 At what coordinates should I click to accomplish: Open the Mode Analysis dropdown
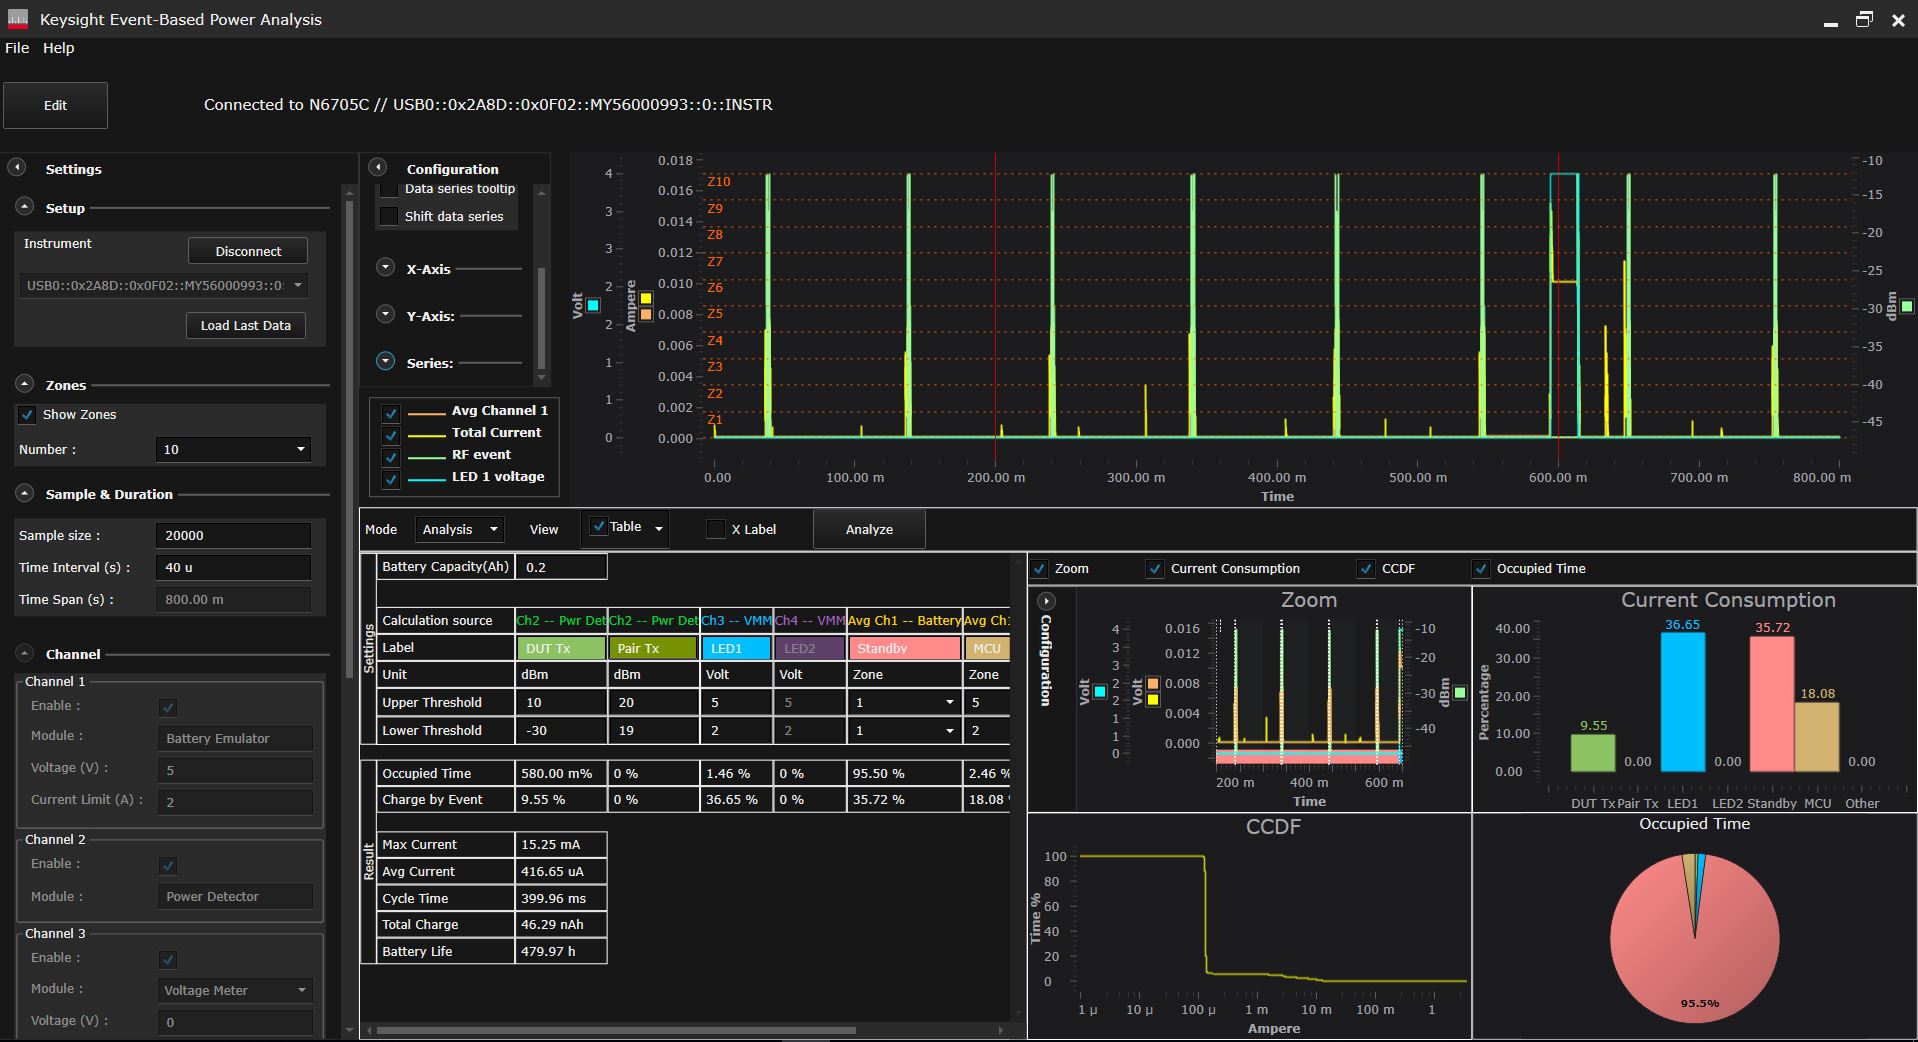click(x=459, y=529)
